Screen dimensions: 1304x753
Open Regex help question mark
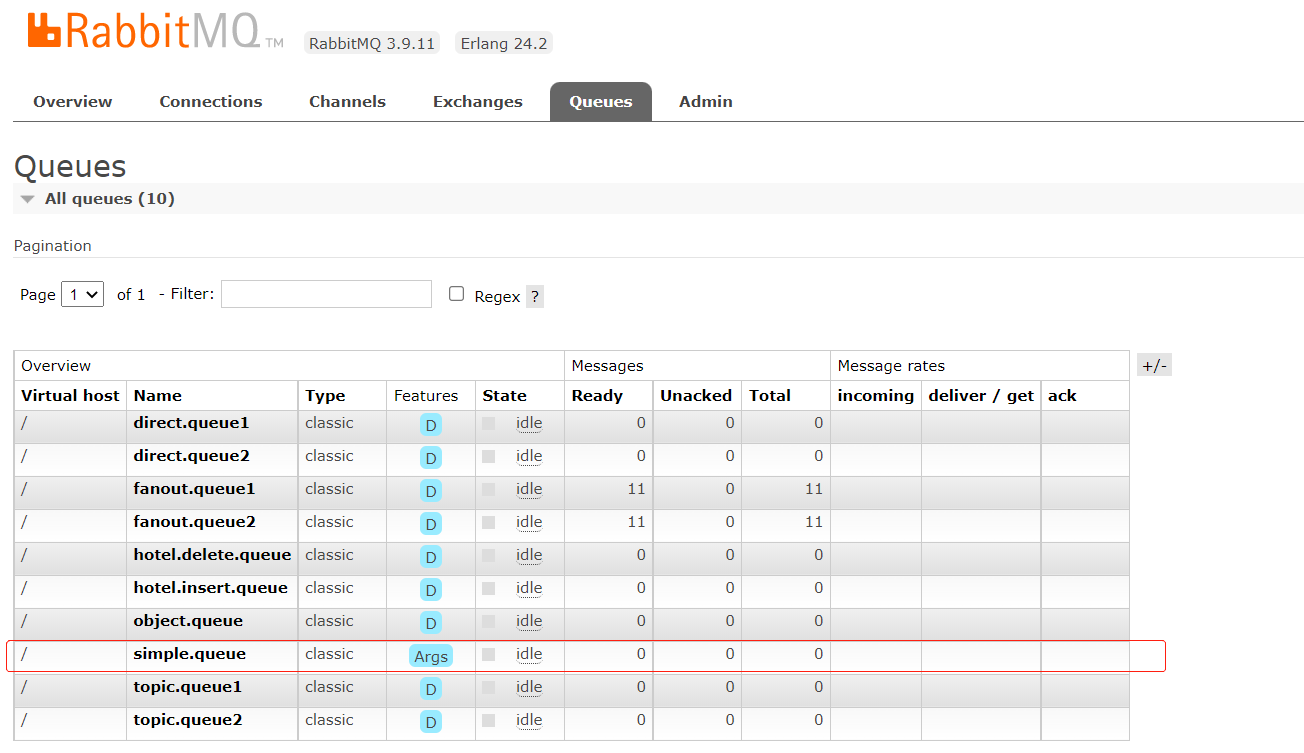(x=535, y=296)
